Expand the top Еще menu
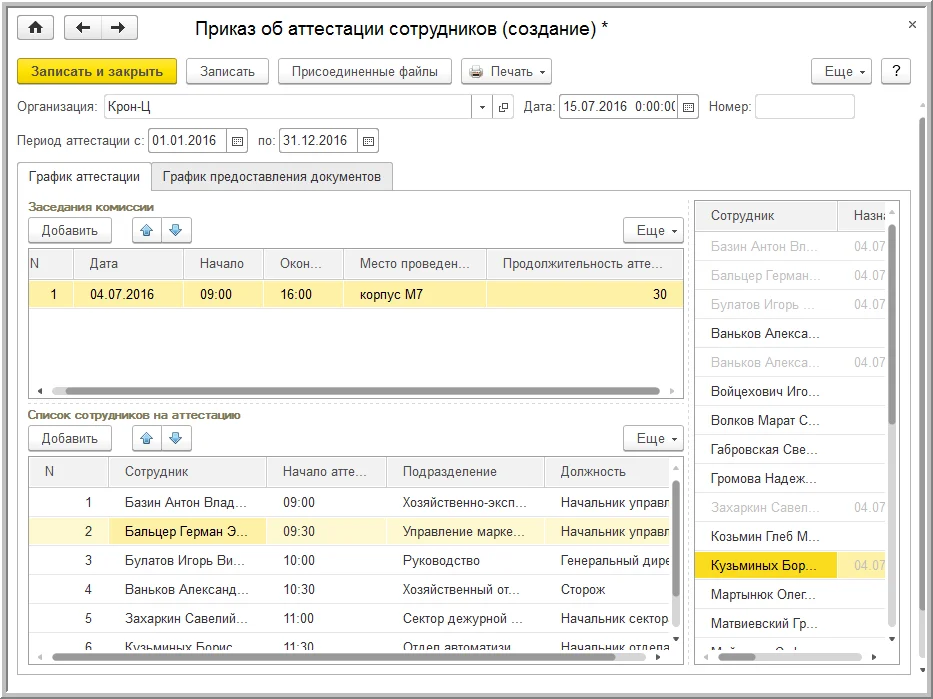This screenshot has height=699, width=933. coord(841,72)
